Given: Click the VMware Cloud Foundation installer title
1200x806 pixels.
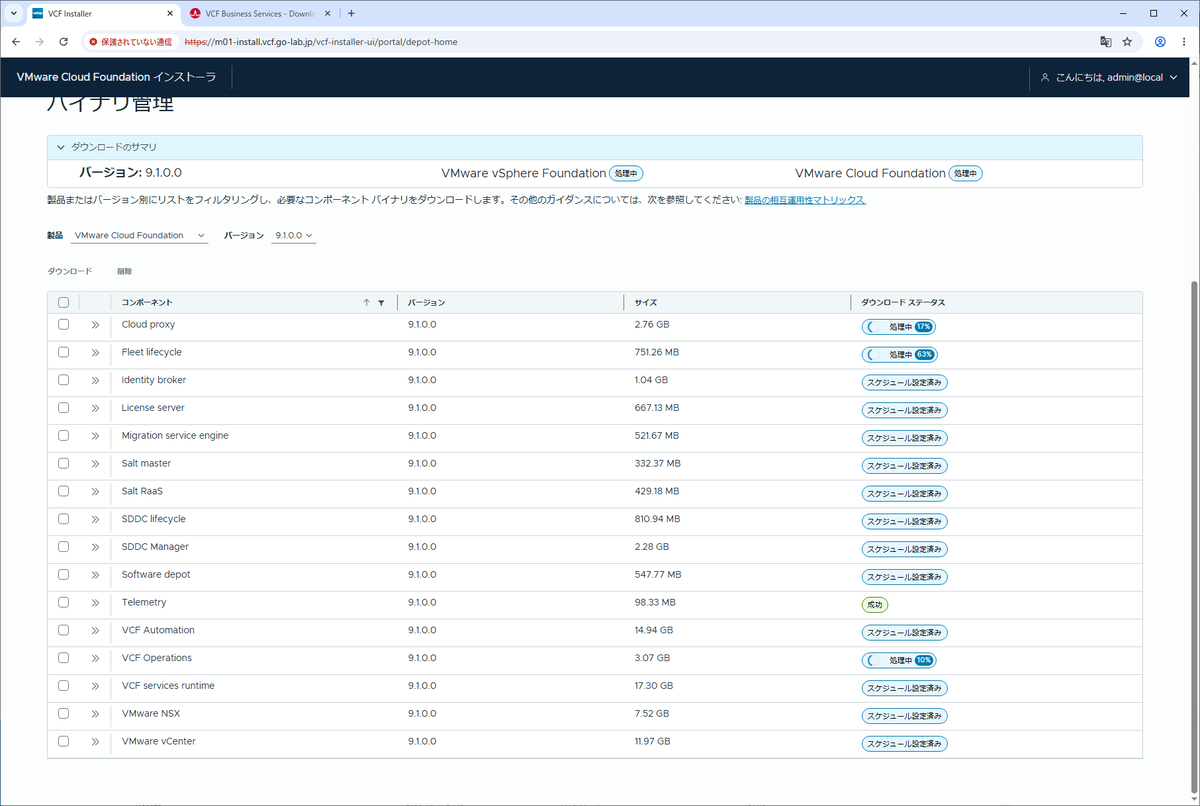Looking at the screenshot, I should (x=116, y=77).
